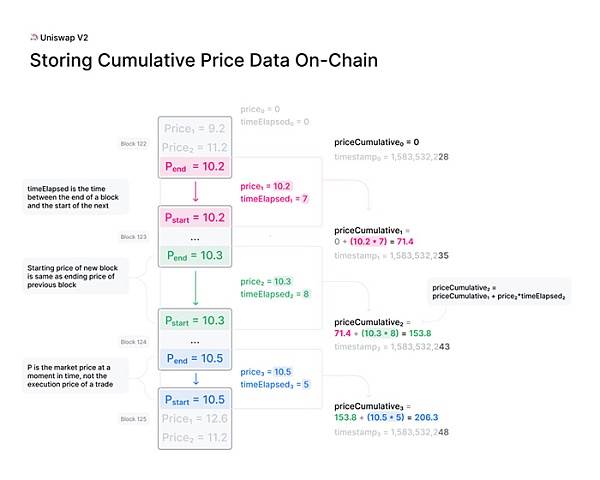Click the Uniswap unicorn logo icon
Viewport: 600px width, 480px height.
(x=34, y=38)
